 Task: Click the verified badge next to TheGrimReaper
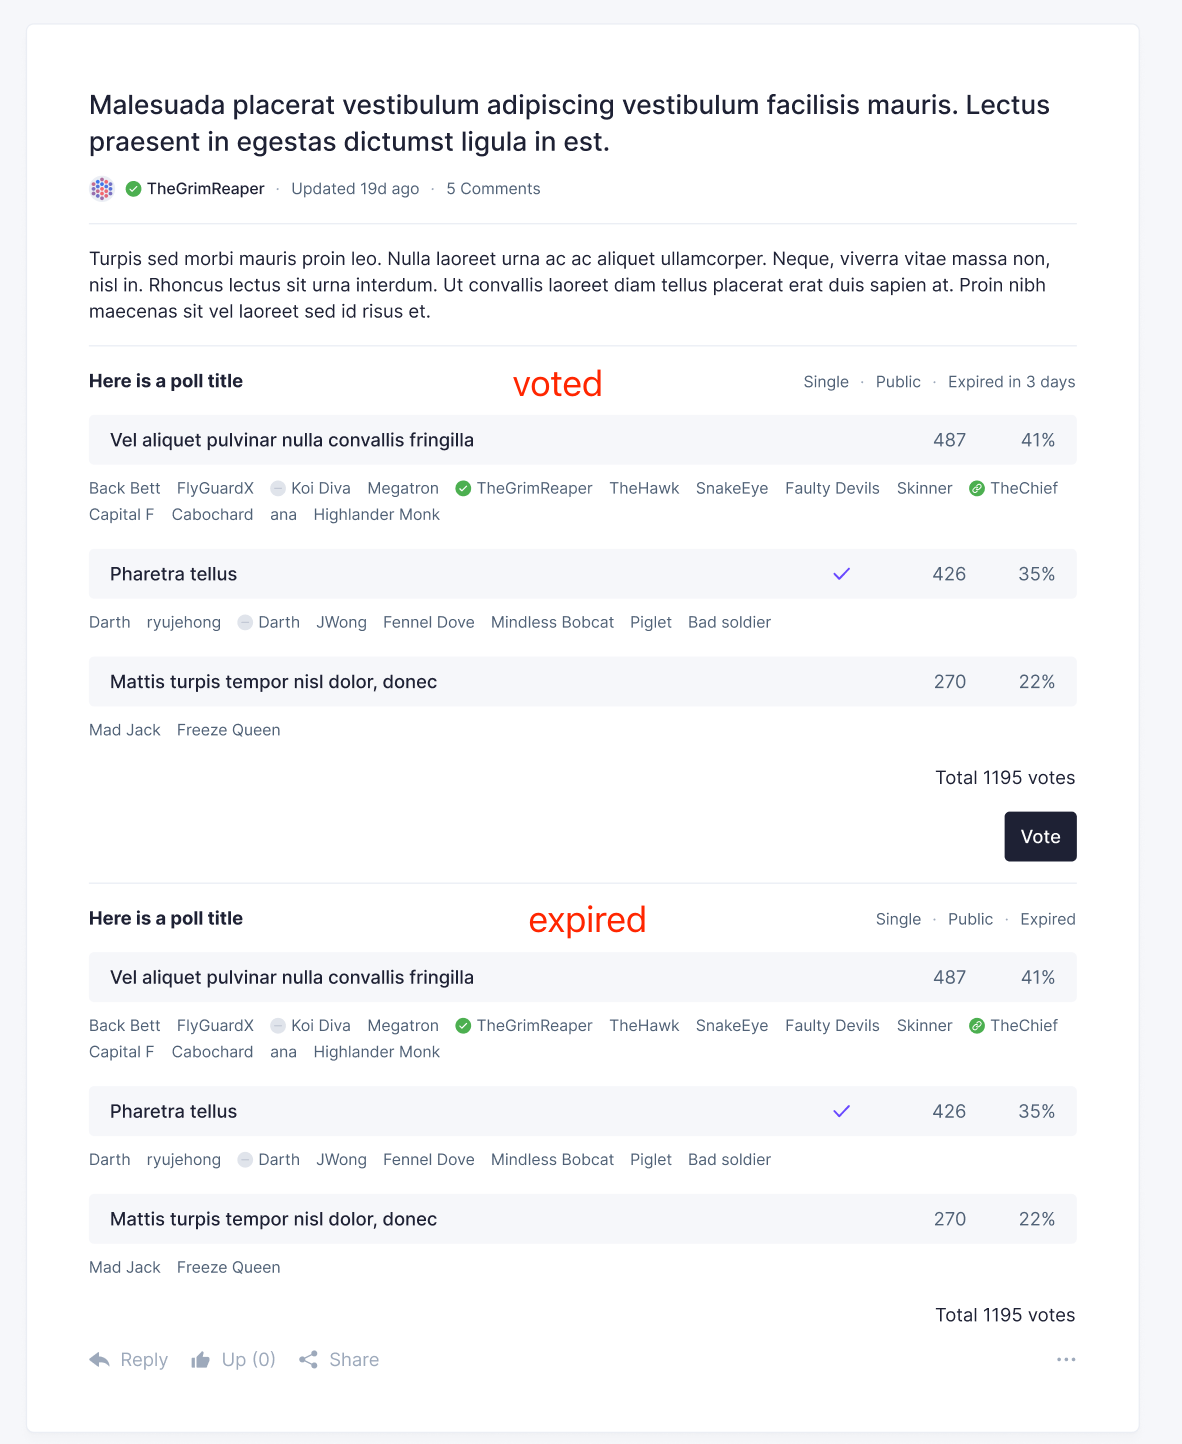pyautogui.click(x=133, y=188)
